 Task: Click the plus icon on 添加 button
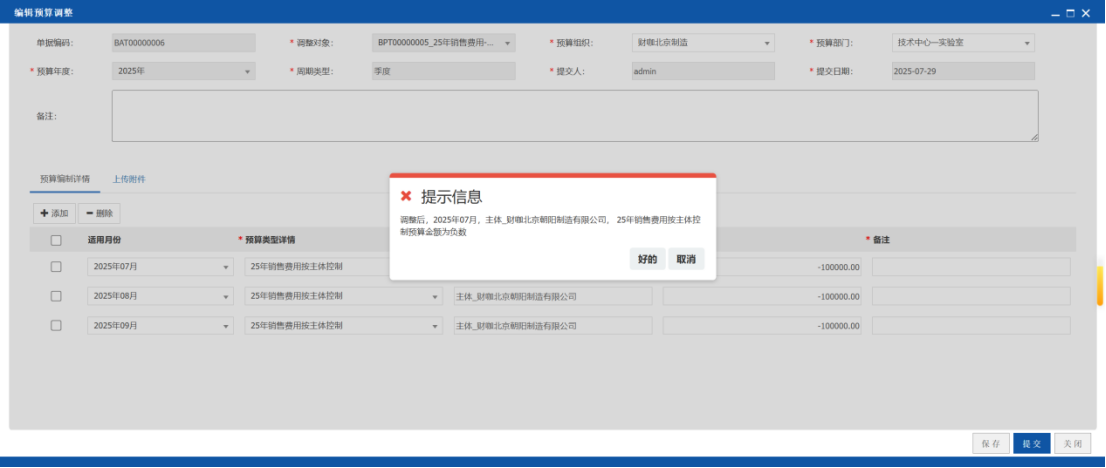(x=44, y=213)
